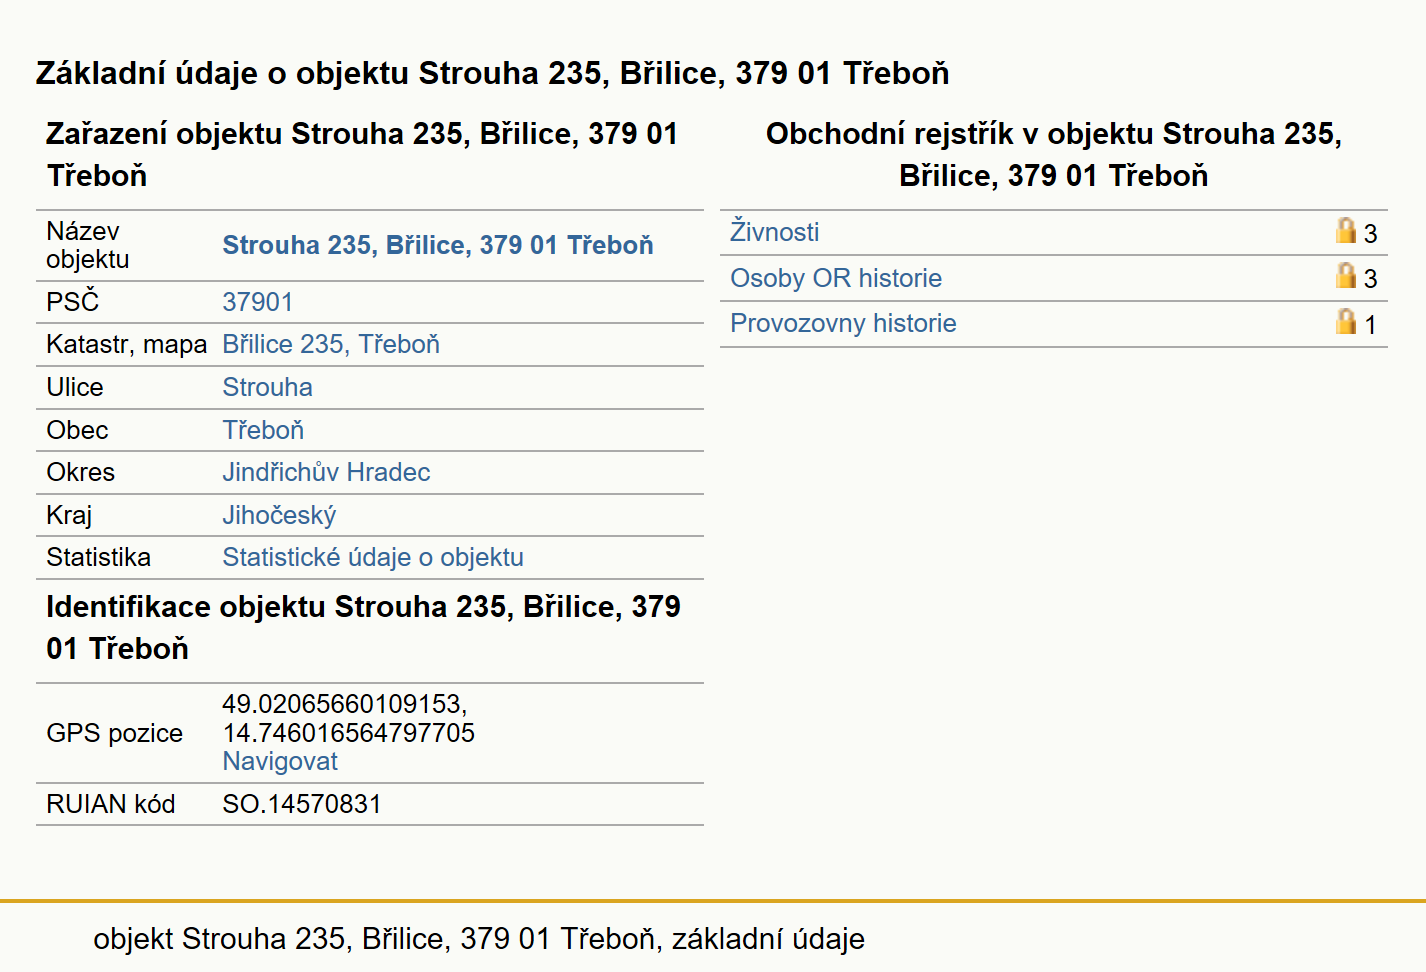
Task: Click the lock icon beside Osoby OR historie
Action: tap(1346, 276)
